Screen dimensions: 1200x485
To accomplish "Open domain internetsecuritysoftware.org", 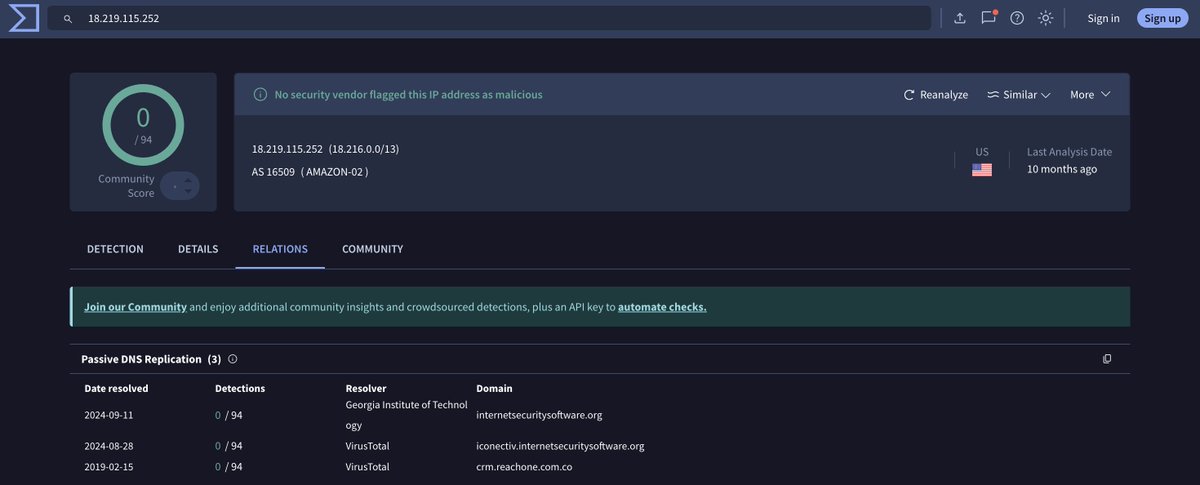I will pyautogui.click(x=539, y=415).
